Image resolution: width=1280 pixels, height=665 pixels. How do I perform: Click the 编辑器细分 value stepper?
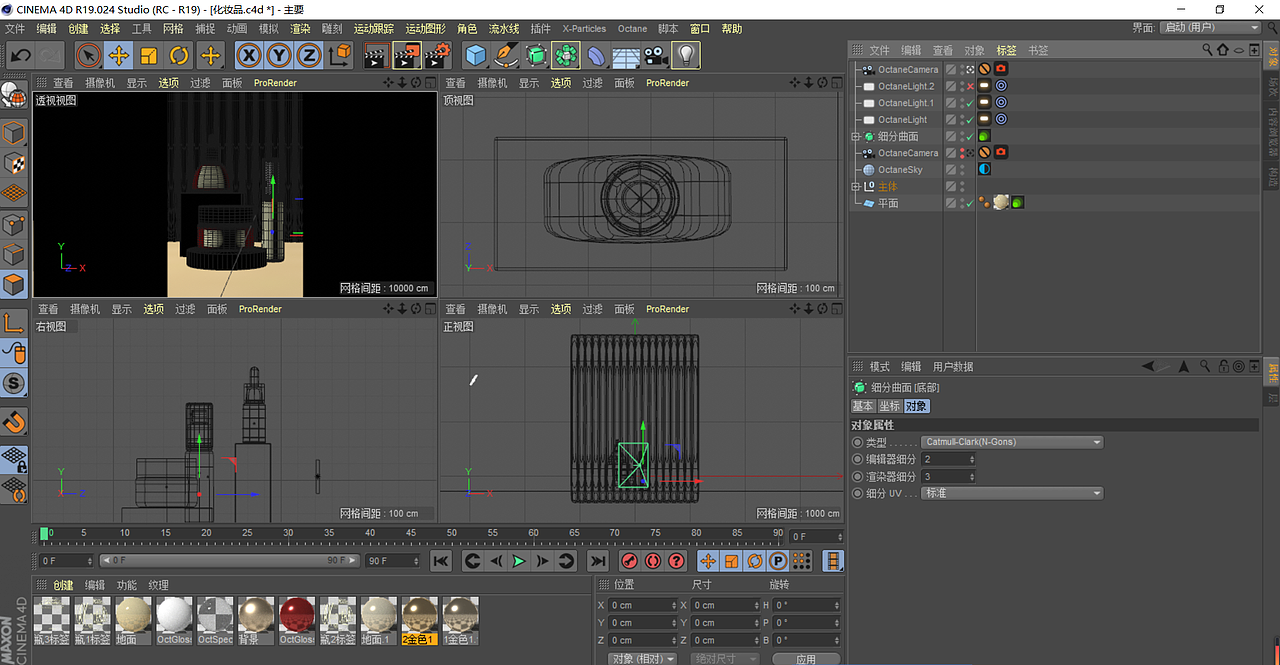971,459
